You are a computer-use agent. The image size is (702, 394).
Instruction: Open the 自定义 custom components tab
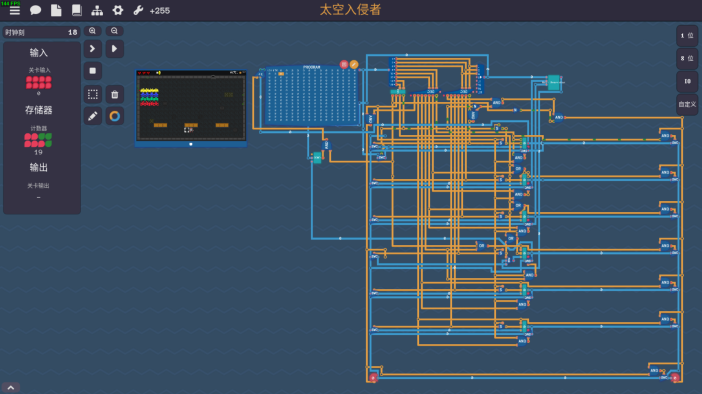coord(687,104)
